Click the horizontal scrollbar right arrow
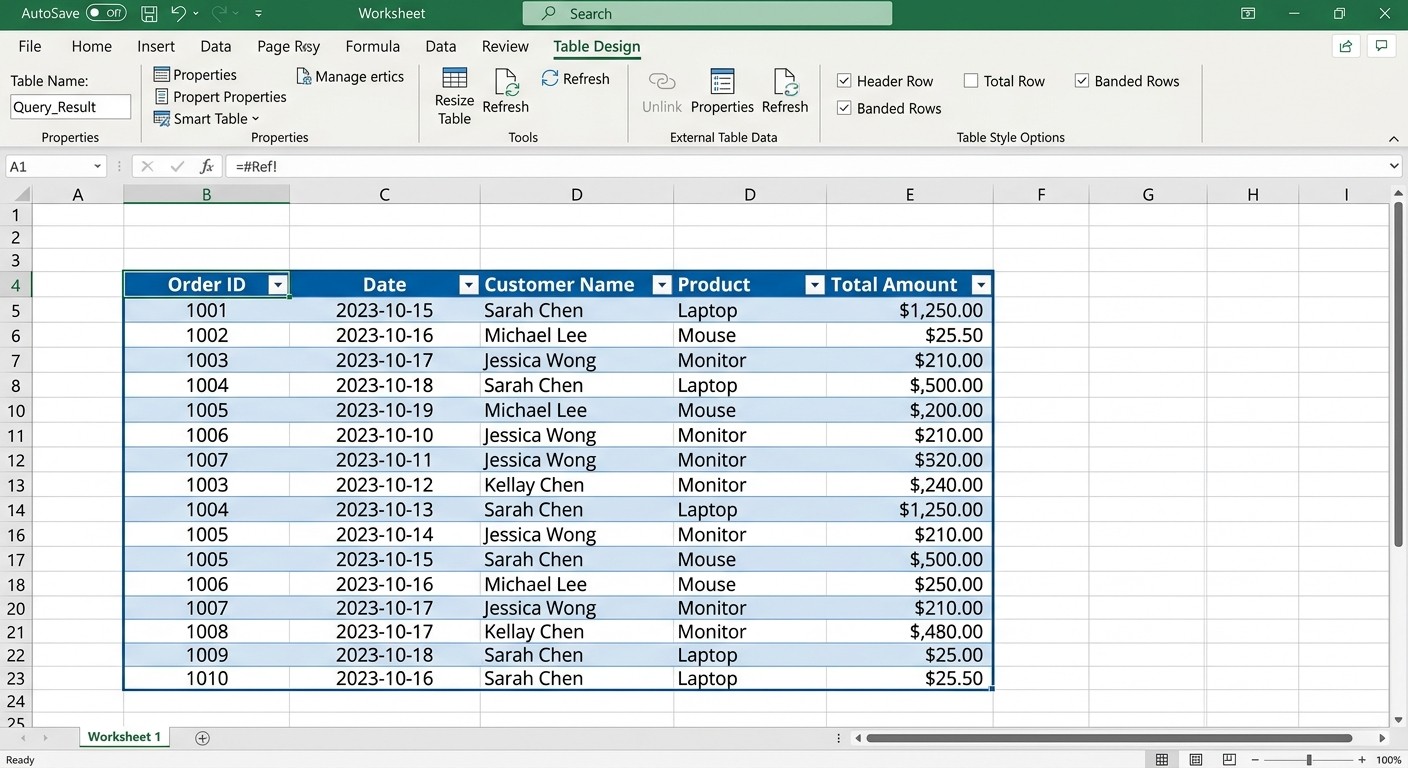This screenshot has height=768, width=1408. [1383, 738]
